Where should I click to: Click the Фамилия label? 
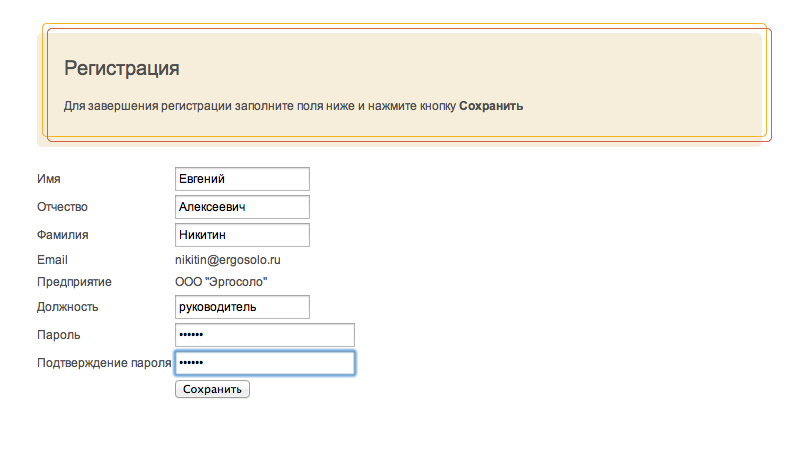click(63, 235)
